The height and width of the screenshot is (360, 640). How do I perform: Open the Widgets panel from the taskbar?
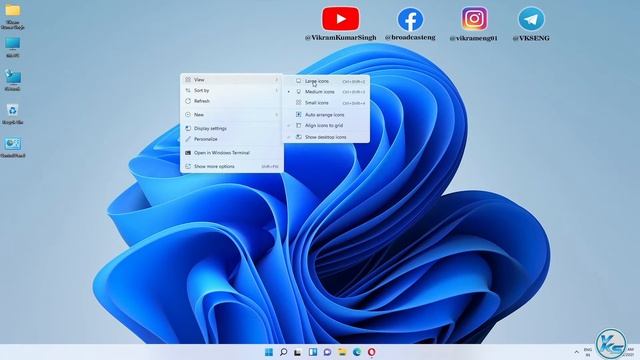point(313,352)
